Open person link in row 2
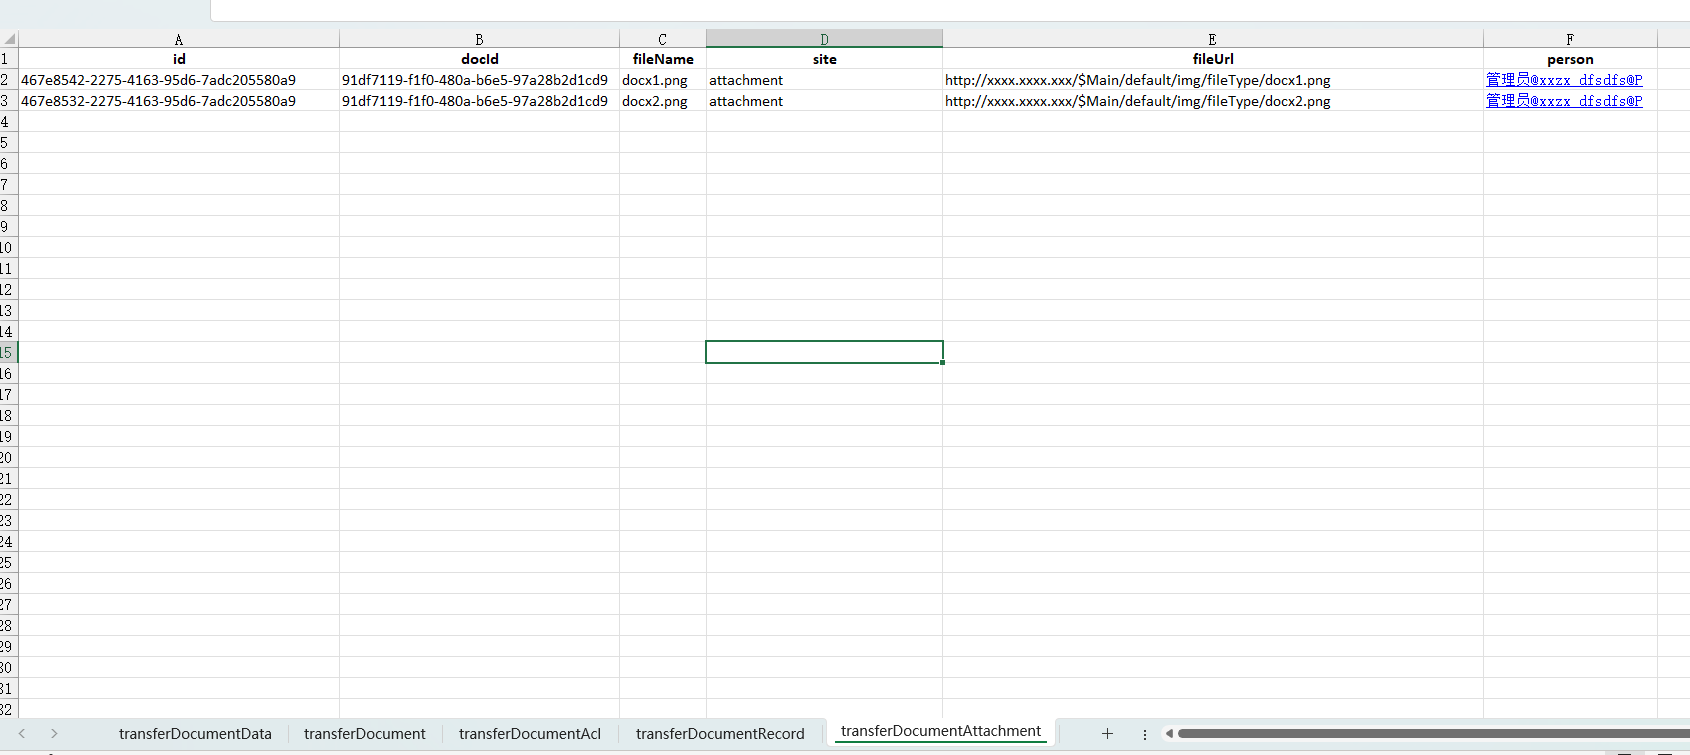This screenshot has height=755, width=1690. (1564, 80)
